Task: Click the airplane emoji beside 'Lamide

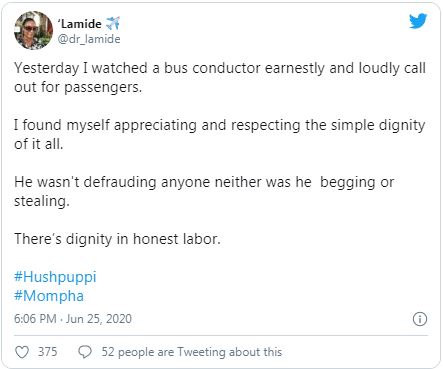Action: [113, 24]
